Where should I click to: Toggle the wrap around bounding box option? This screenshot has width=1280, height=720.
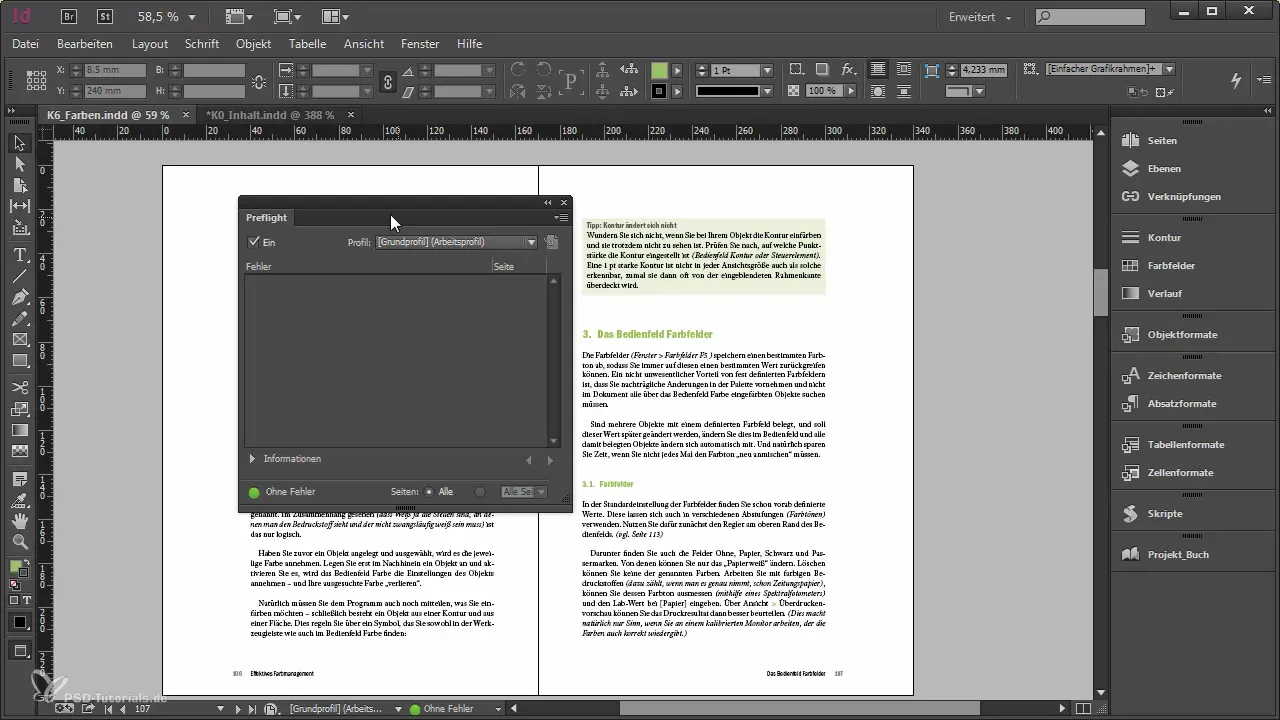[904, 70]
